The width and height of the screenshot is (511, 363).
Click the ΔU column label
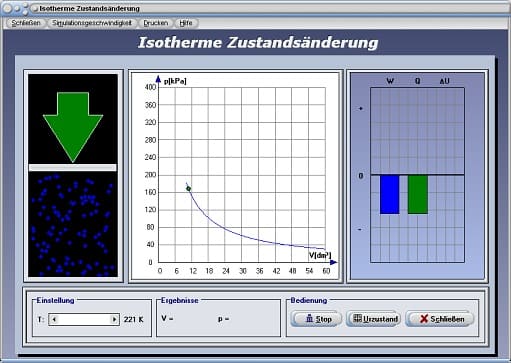tap(444, 81)
